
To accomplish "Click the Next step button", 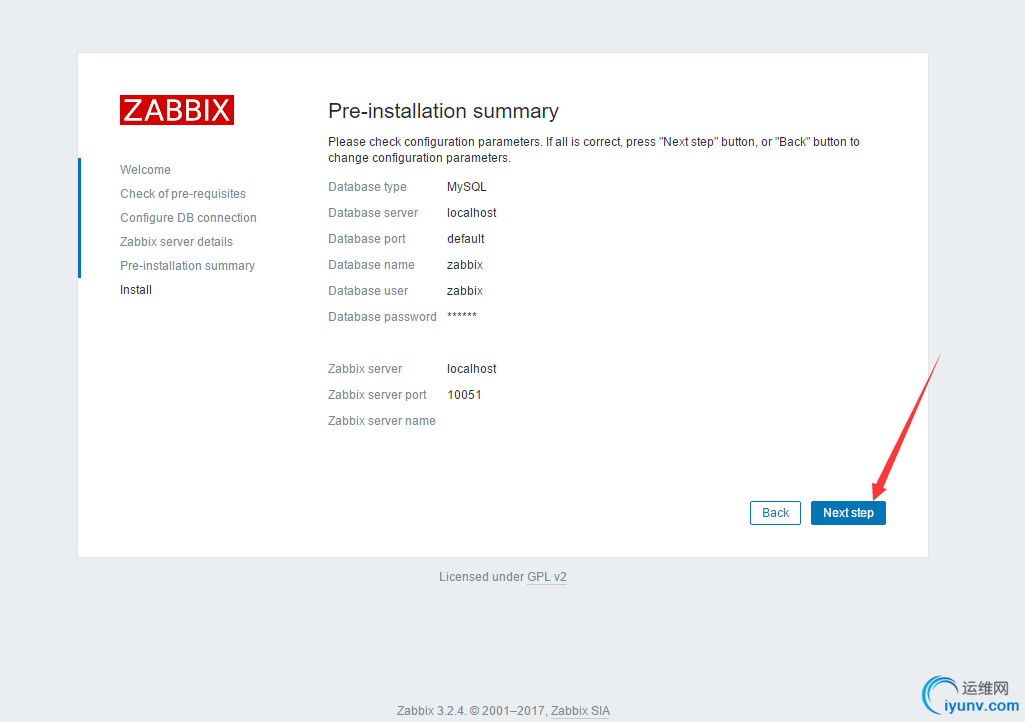I will (848, 513).
